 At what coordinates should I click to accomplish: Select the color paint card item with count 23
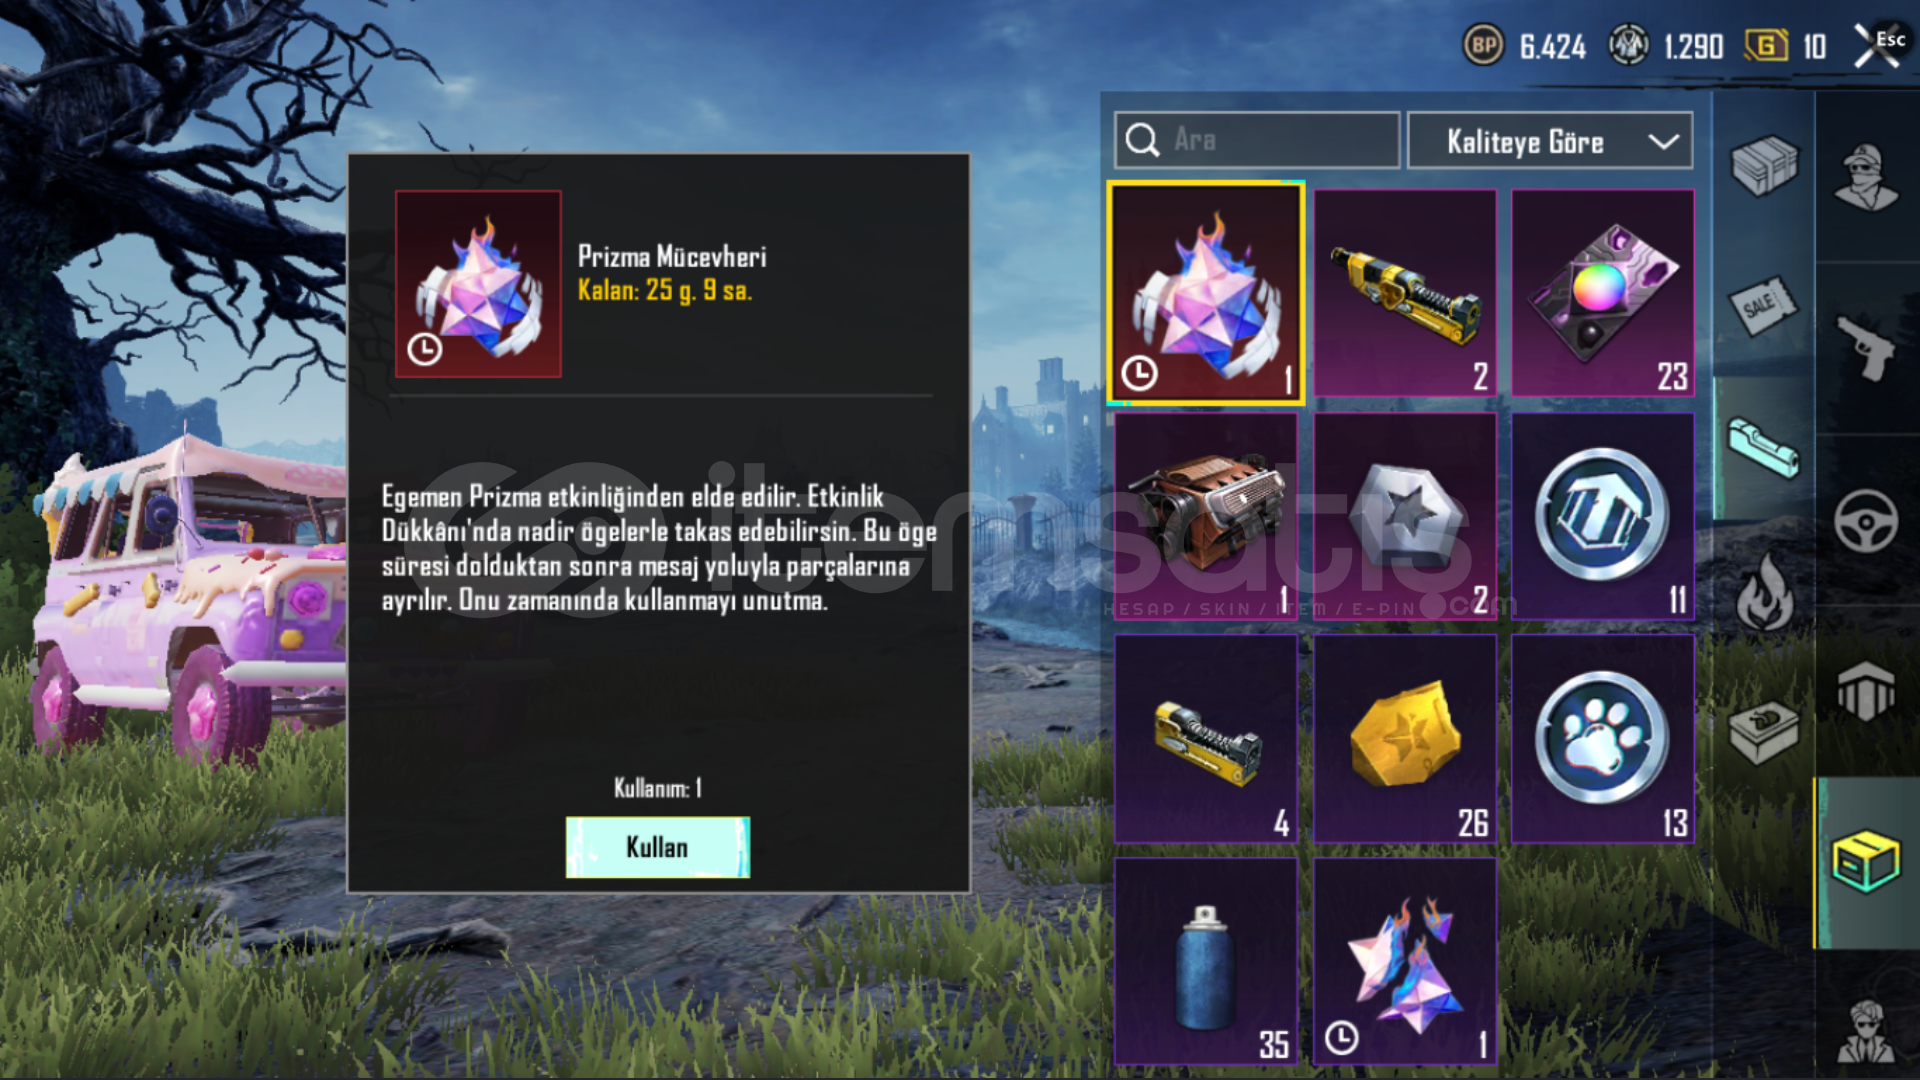tap(1603, 293)
